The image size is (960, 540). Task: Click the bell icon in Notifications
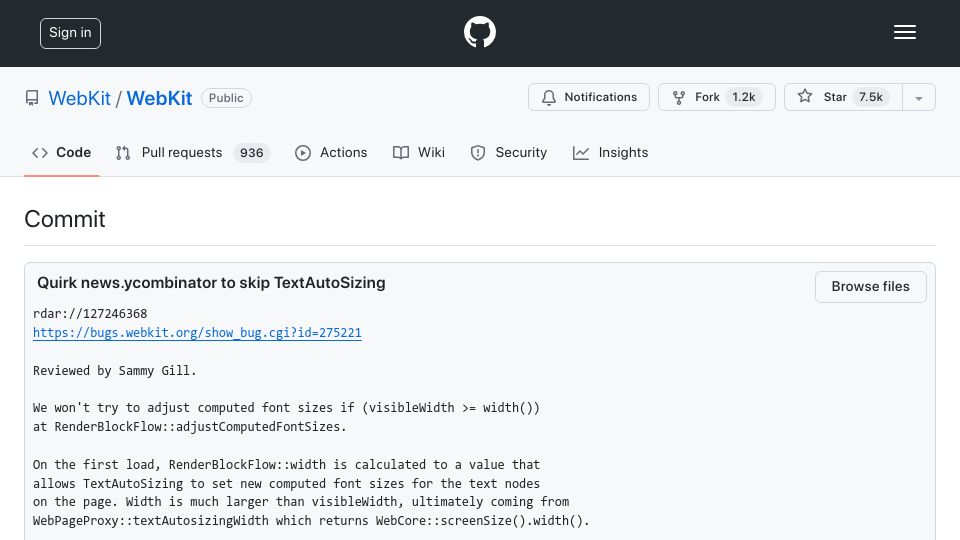pos(549,97)
